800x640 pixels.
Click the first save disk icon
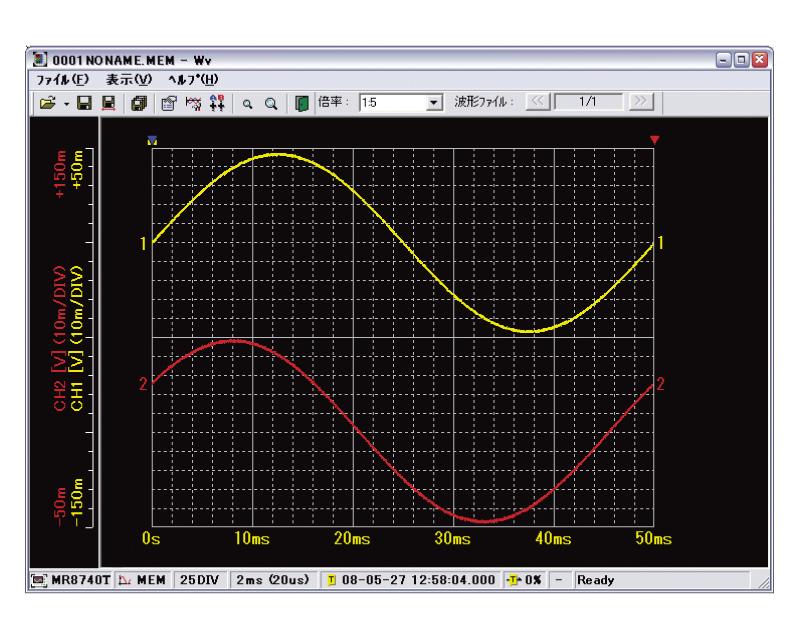click(x=83, y=102)
